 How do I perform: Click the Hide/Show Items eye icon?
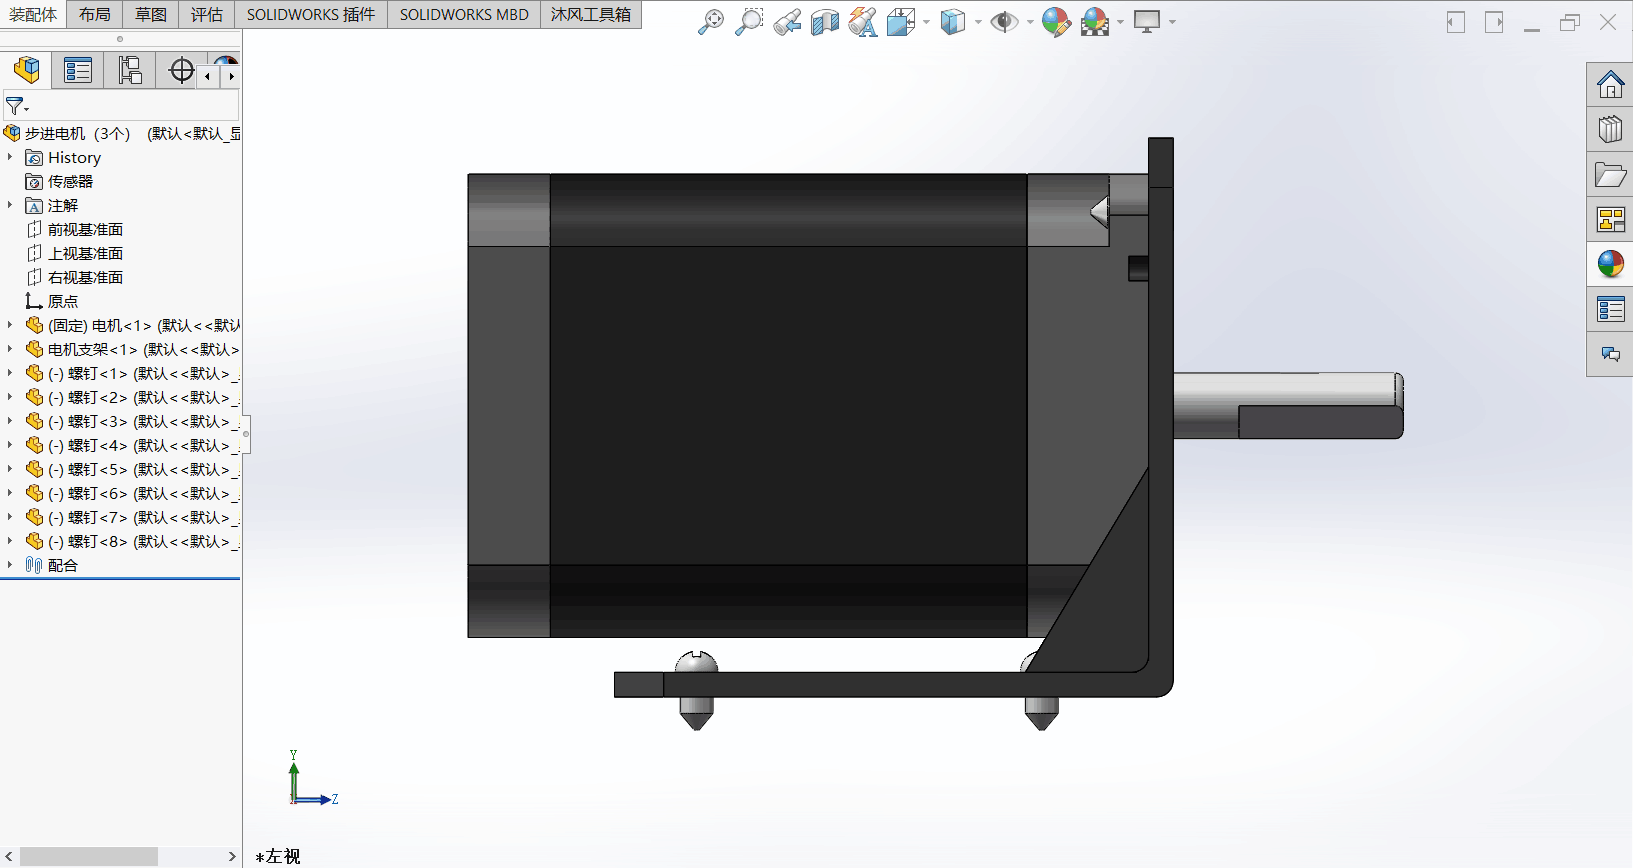pyautogui.click(x=1004, y=22)
